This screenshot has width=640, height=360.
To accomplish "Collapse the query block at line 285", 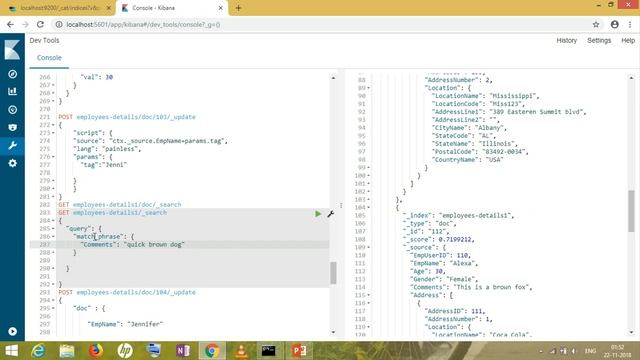I will 53,229.
